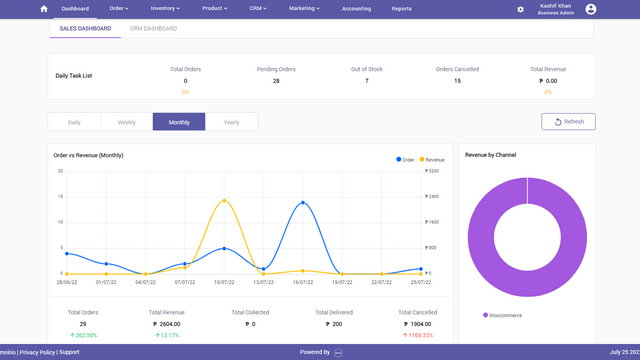Open the Privacy Policy link
The image size is (640, 360).
tap(37, 352)
